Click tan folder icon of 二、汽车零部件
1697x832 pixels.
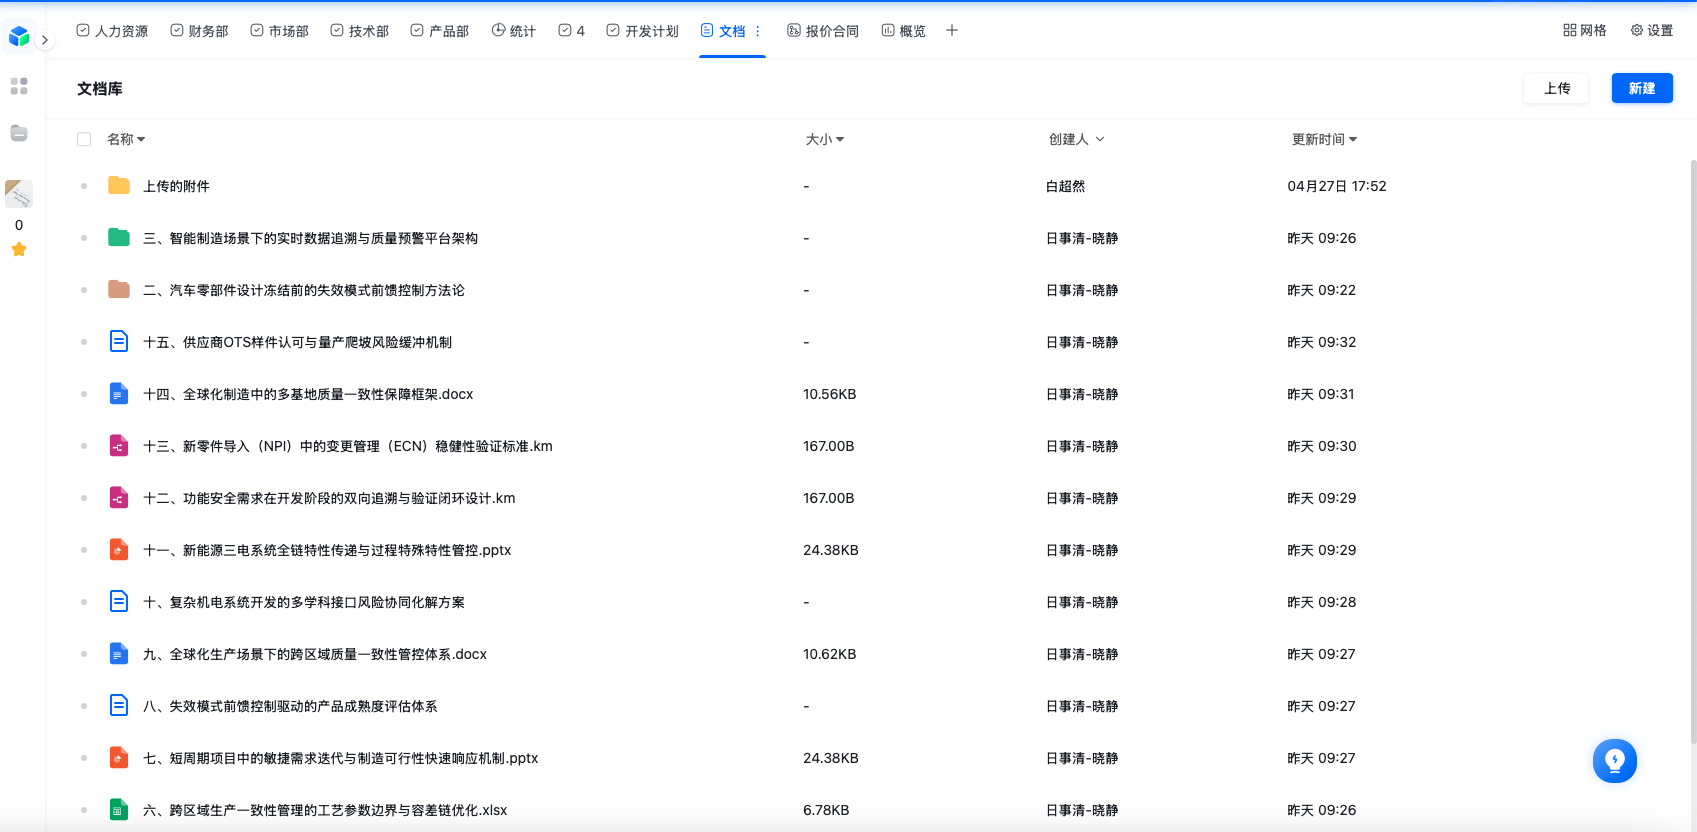pos(119,290)
